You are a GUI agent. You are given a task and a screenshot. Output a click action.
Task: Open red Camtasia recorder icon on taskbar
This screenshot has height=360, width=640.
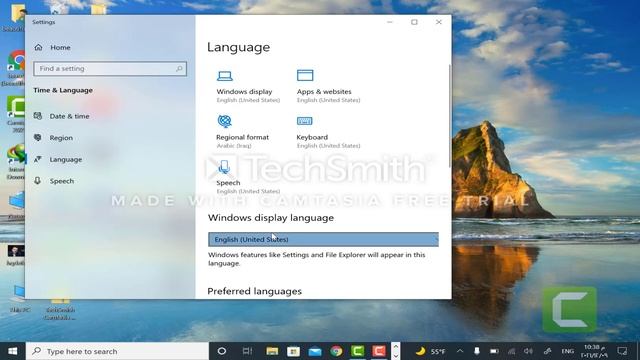tap(379, 351)
